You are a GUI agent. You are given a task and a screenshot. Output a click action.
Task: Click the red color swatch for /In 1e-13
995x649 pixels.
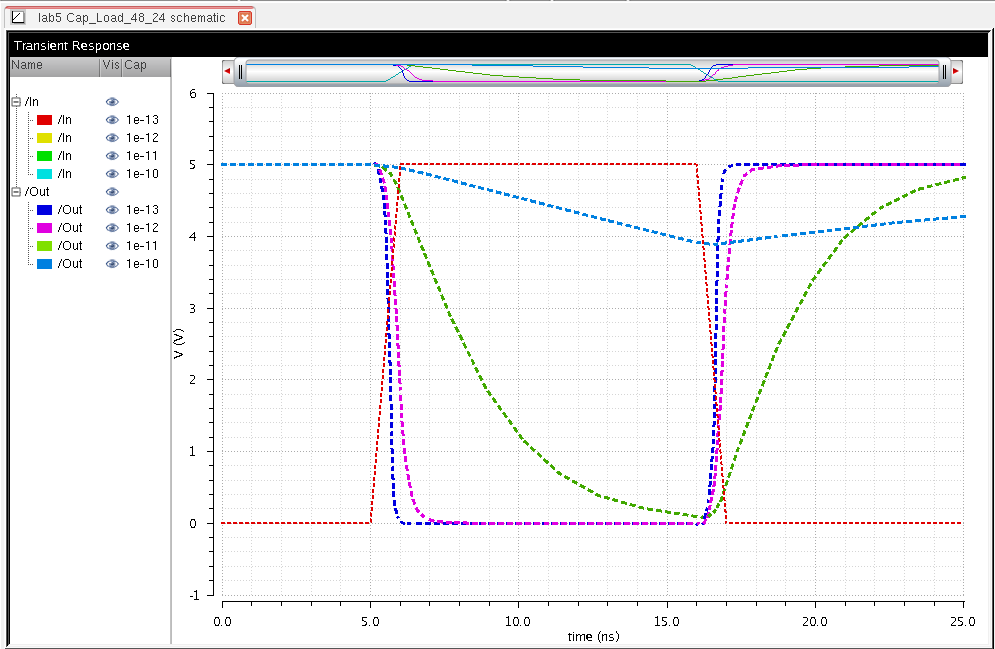point(44,120)
